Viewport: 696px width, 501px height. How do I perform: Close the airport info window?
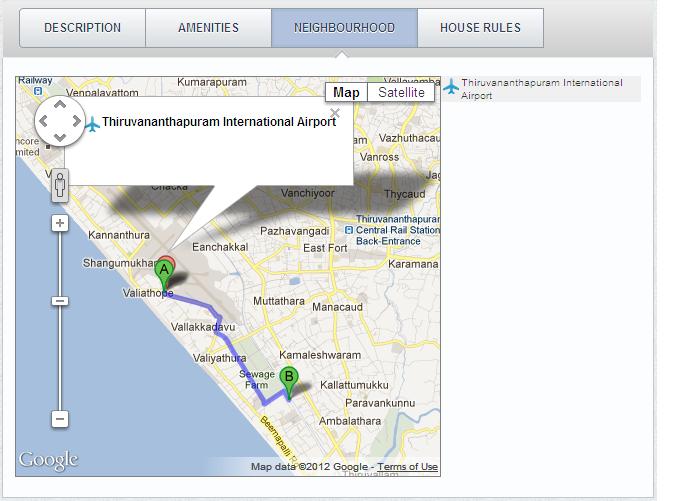click(335, 113)
